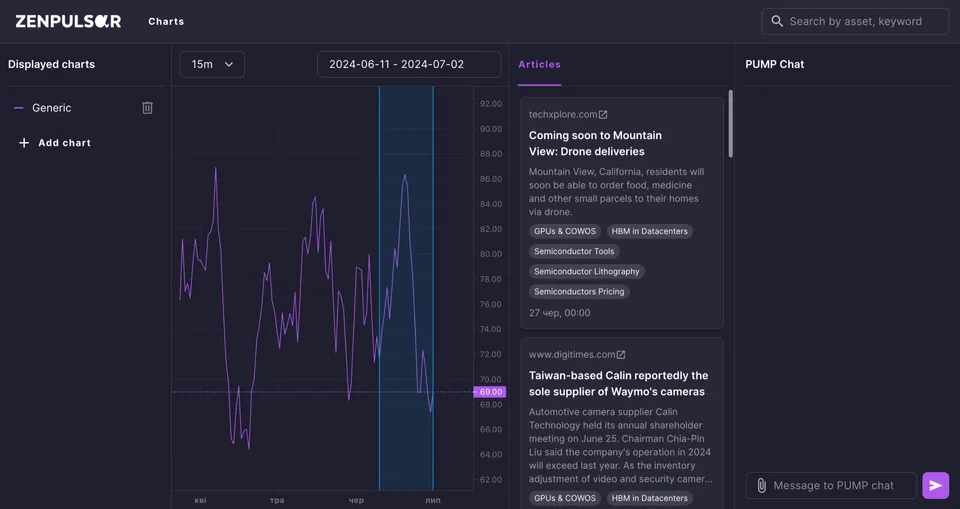Send message with the purple arrow button
This screenshot has width=960, height=509.
click(x=936, y=486)
